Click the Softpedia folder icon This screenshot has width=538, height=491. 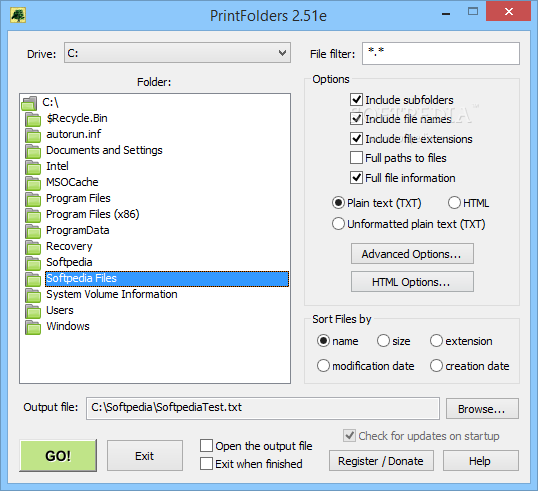33,263
